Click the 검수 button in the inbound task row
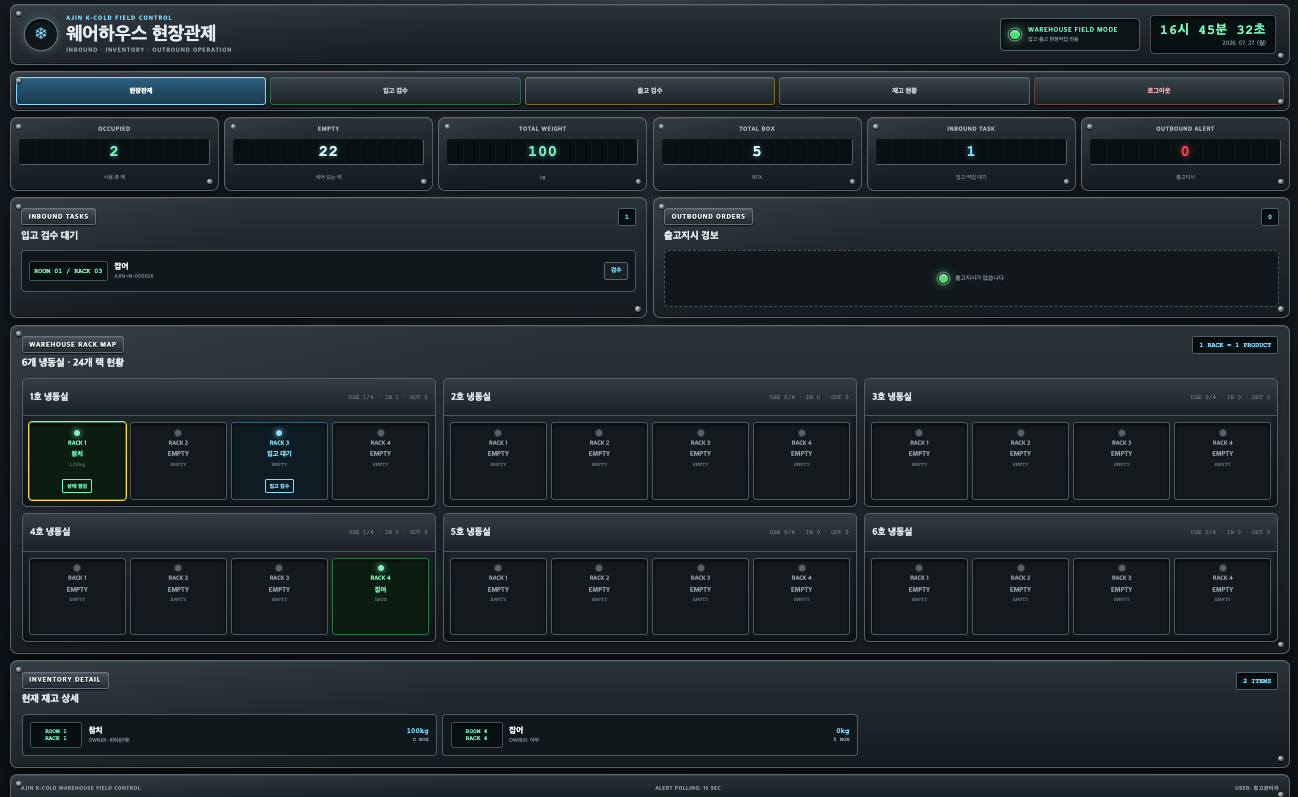 pos(615,271)
